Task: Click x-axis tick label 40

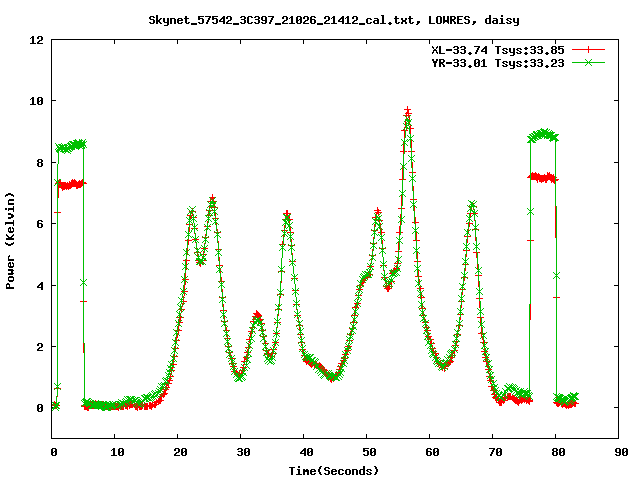Action: click(307, 452)
